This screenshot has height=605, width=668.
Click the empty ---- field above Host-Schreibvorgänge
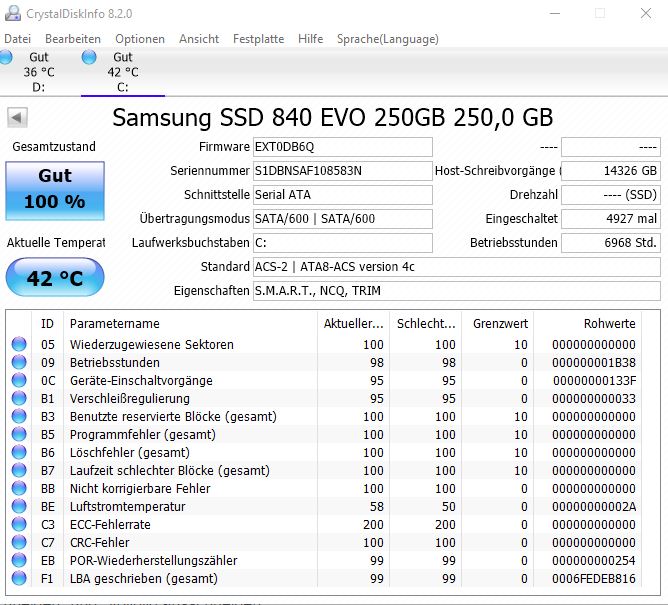point(611,147)
